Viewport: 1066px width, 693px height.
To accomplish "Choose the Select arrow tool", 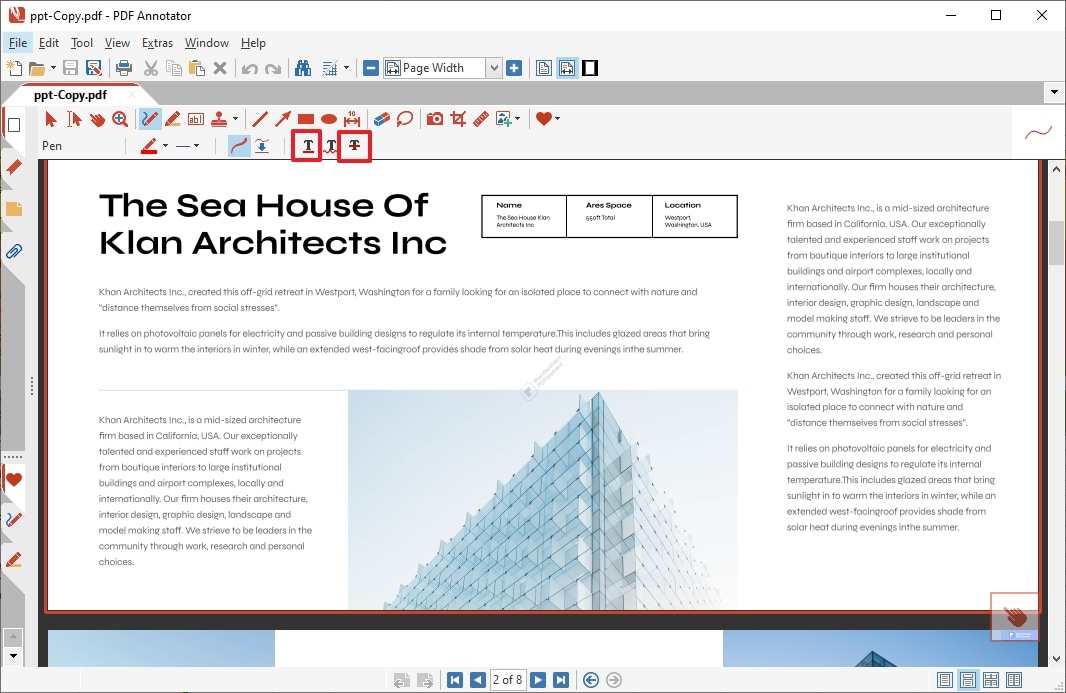I will click(x=51, y=119).
